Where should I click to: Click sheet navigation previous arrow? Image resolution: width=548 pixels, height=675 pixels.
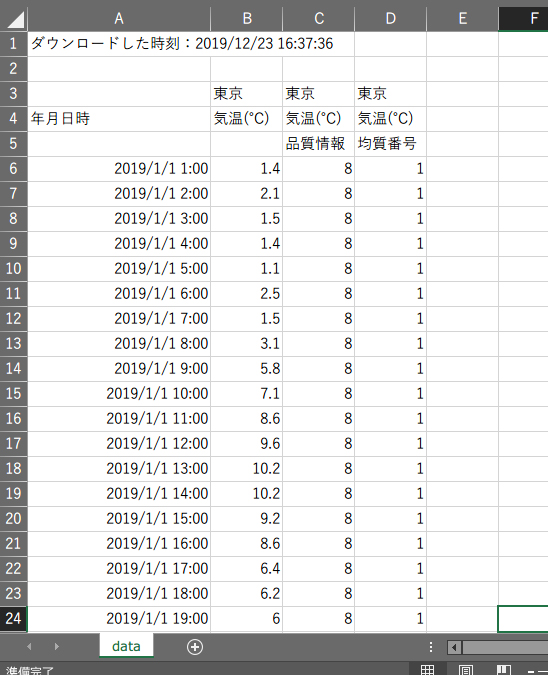29,647
